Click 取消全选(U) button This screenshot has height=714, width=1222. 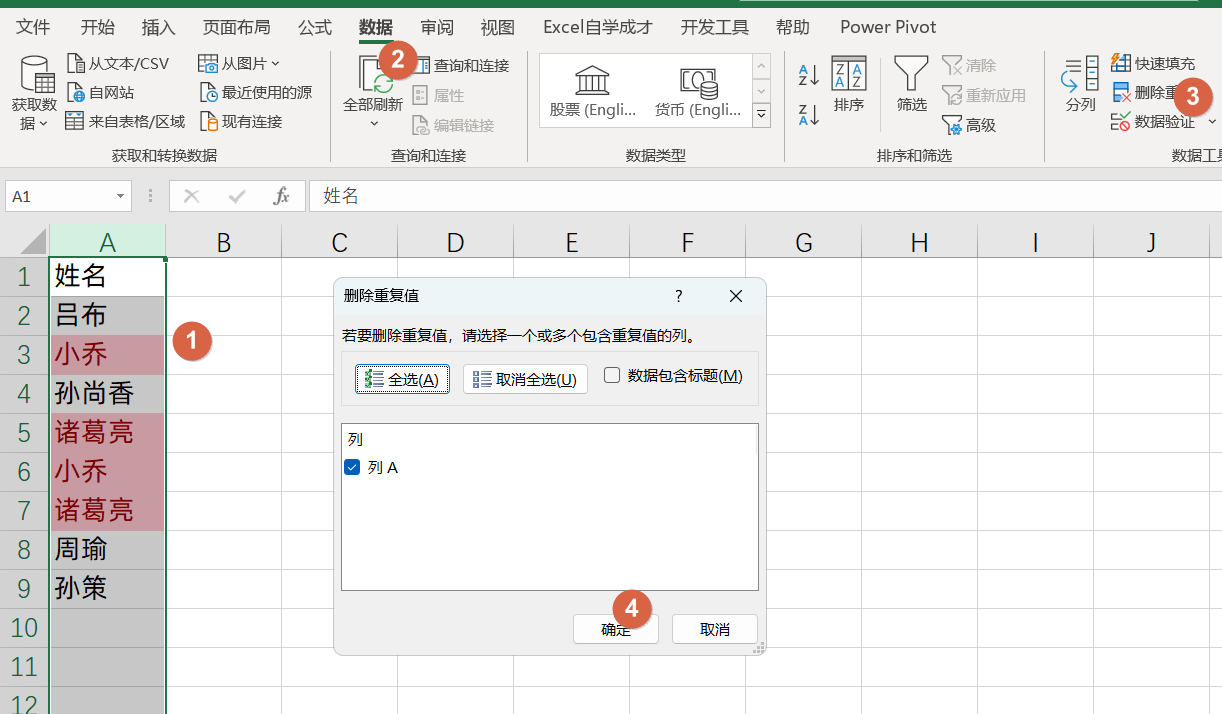525,379
